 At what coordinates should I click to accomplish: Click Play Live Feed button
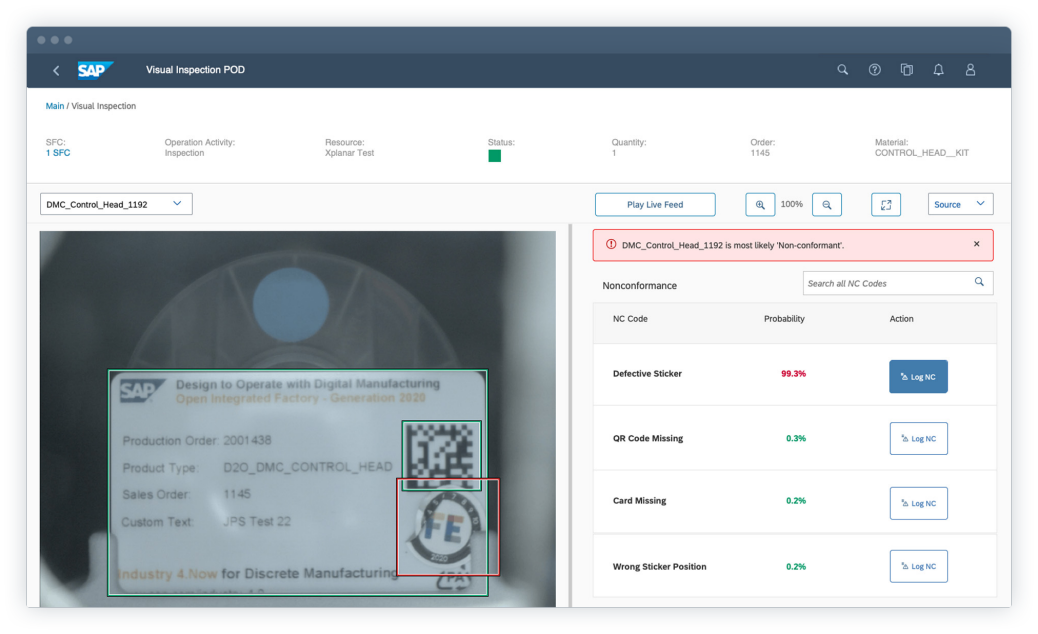point(655,205)
